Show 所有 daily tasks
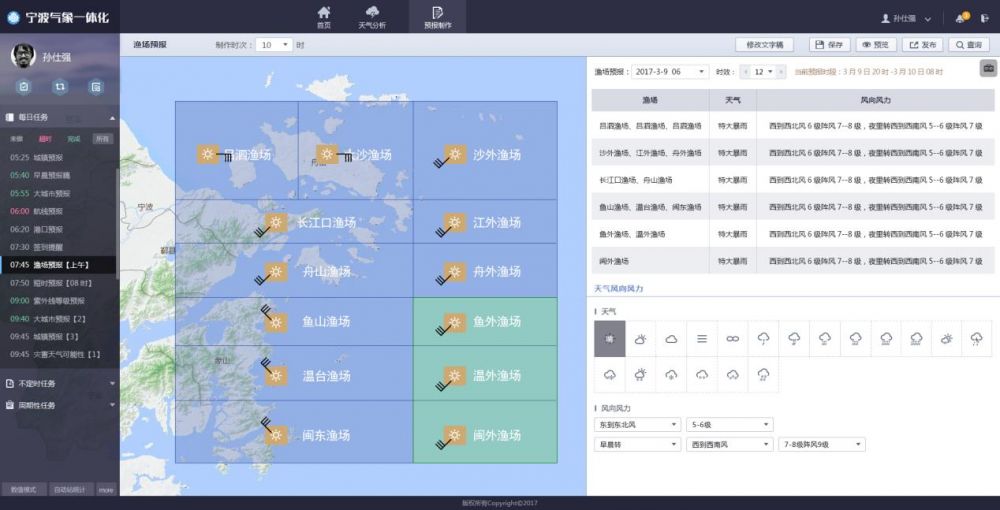Viewport: 1000px width, 510px height. [102, 139]
